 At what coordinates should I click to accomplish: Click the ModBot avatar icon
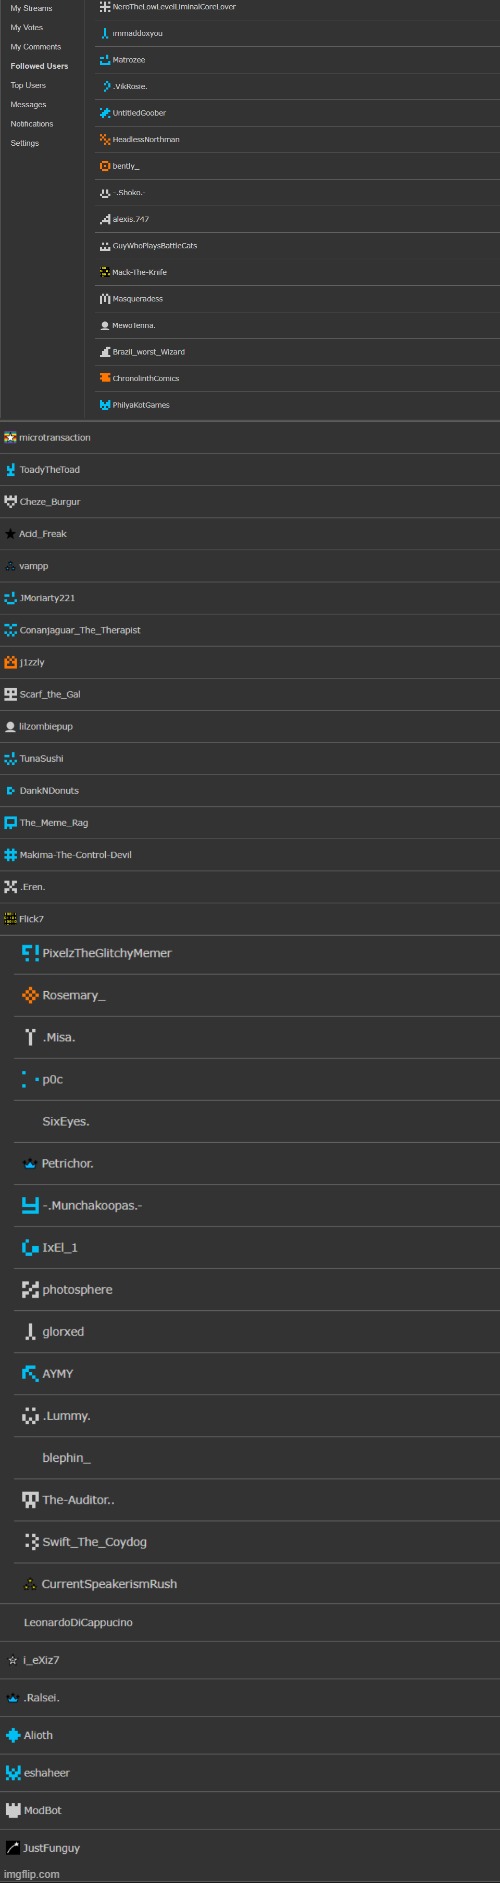(x=13, y=1810)
